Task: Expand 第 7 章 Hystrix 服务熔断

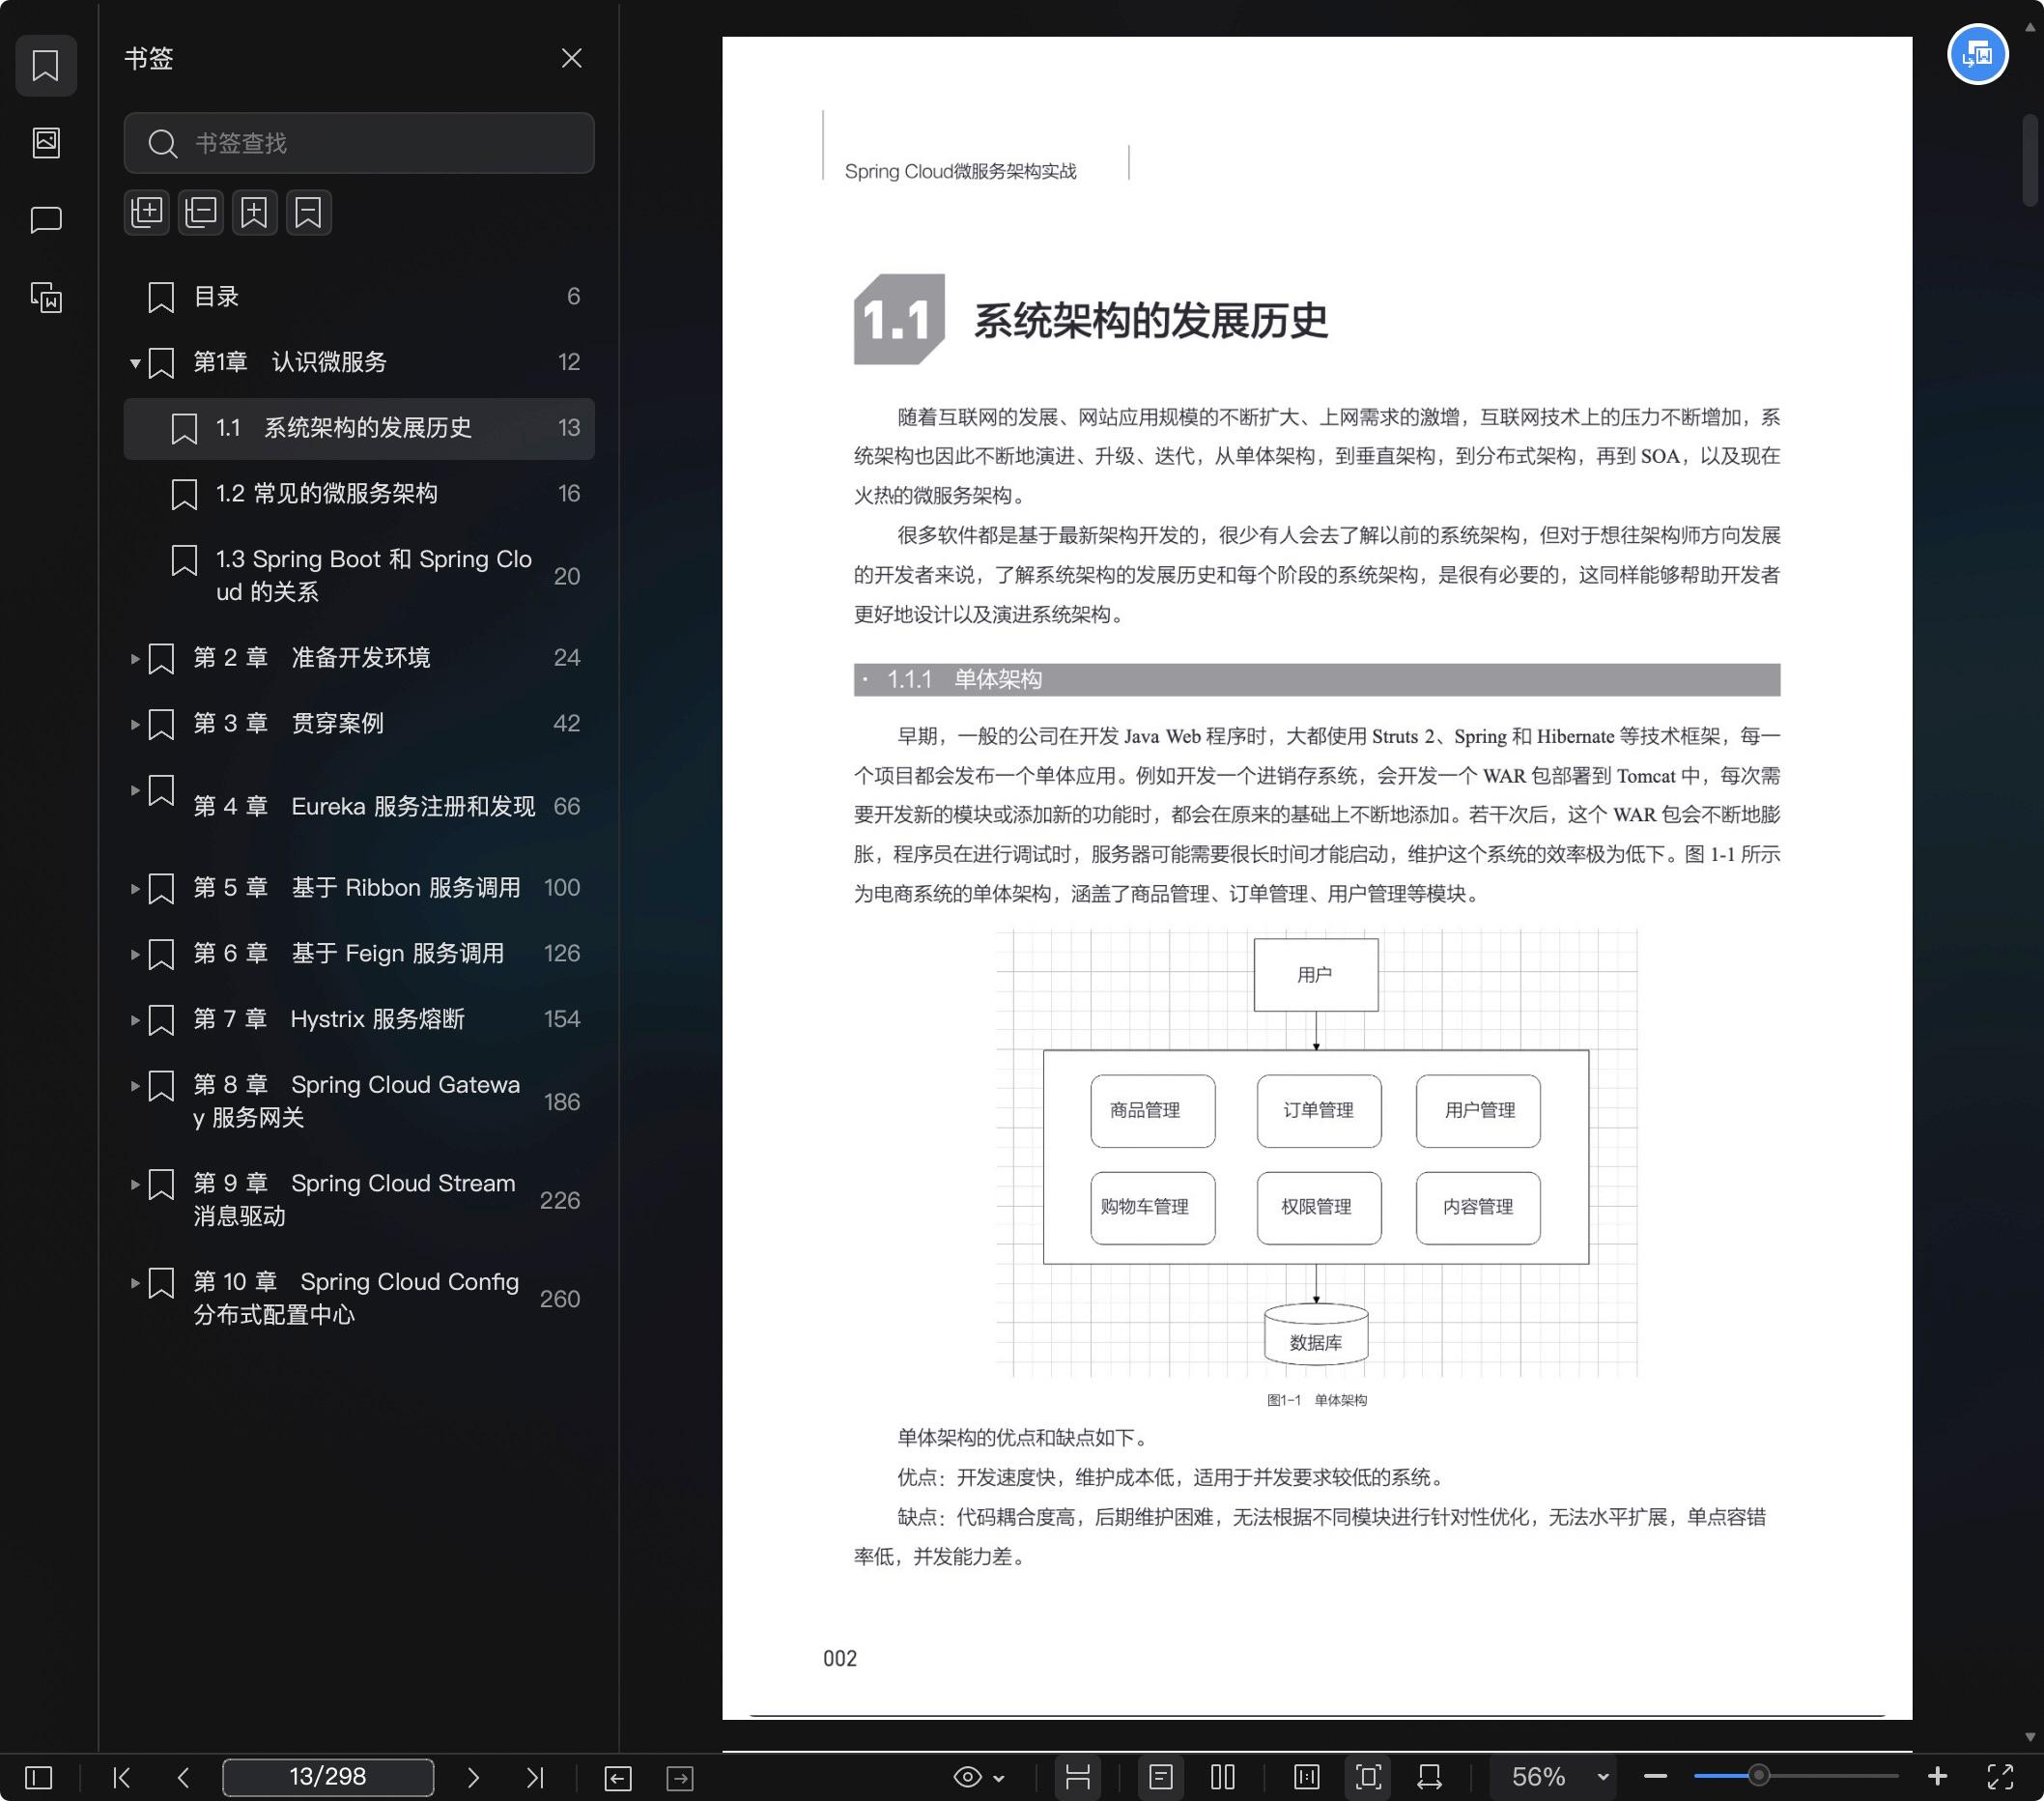Action: tap(135, 1020)
